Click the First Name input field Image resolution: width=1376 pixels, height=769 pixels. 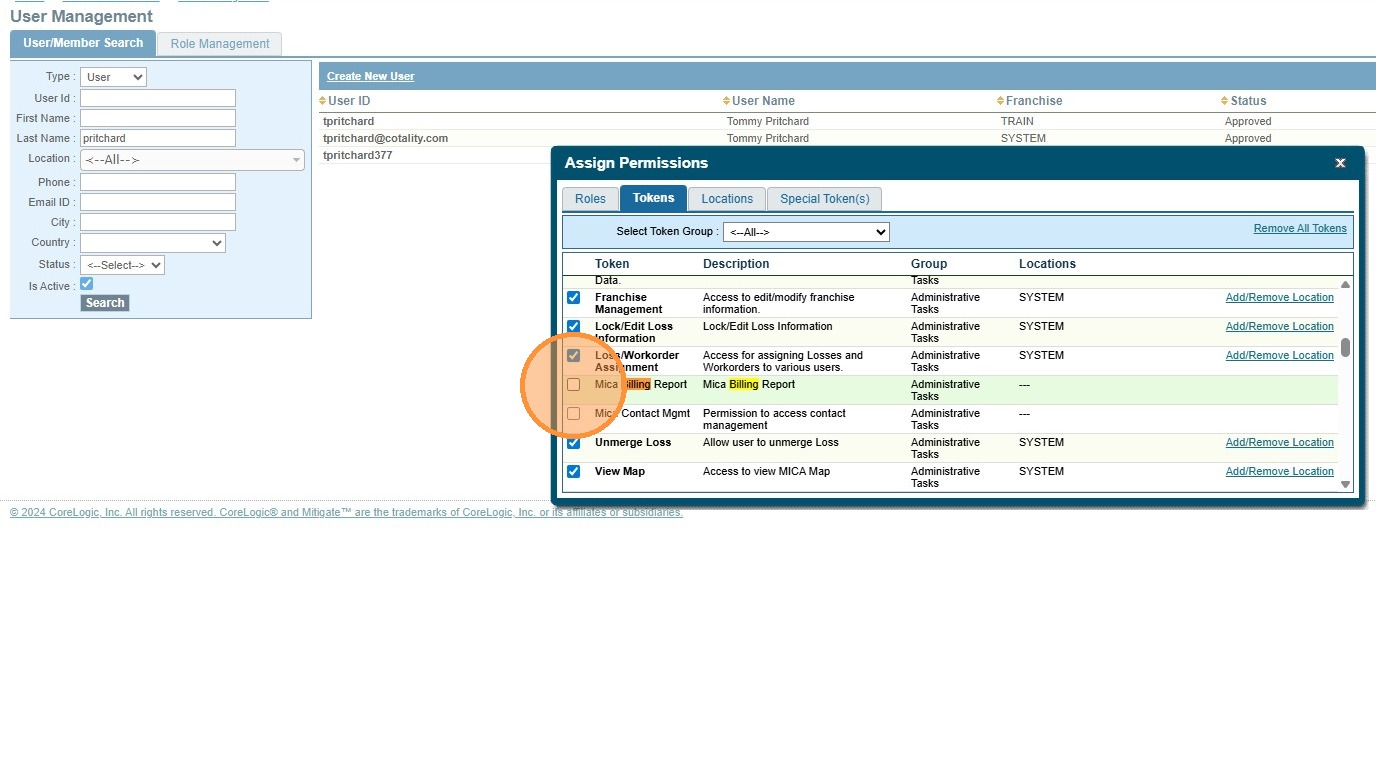158,118
